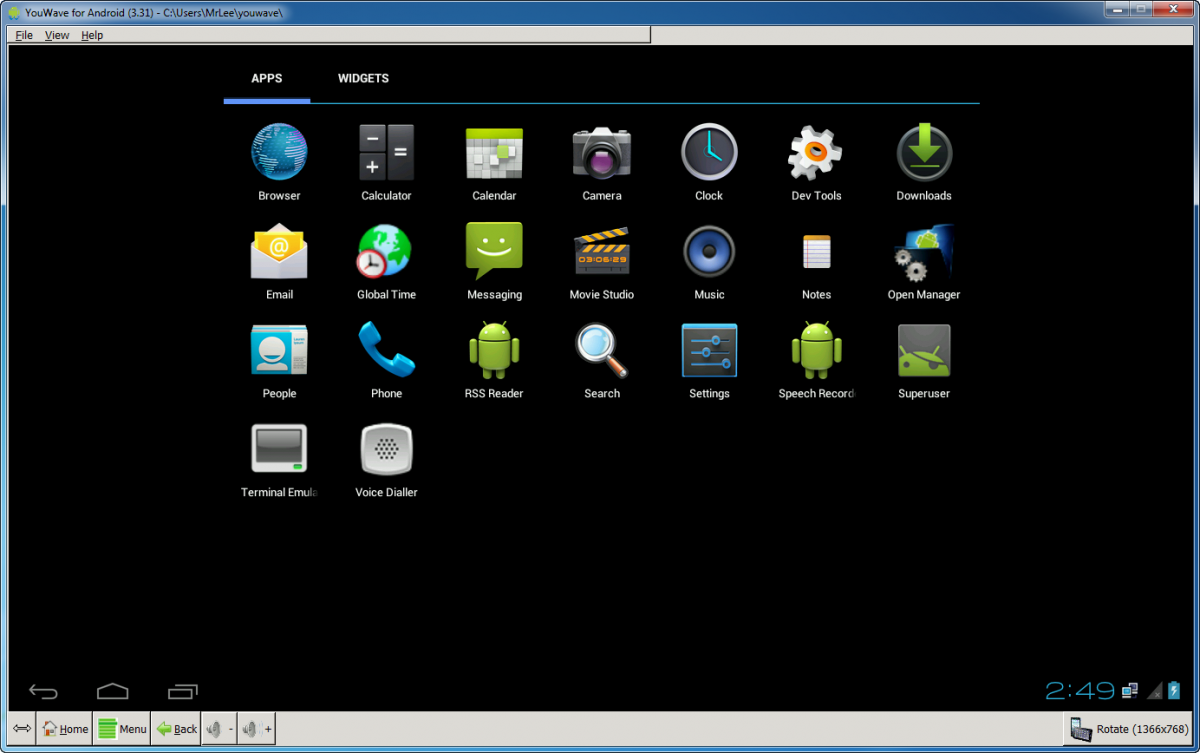Screen dimensions: 1200x753
Task: Click the clock in Android status bar
Action: tap(1080, 690)
